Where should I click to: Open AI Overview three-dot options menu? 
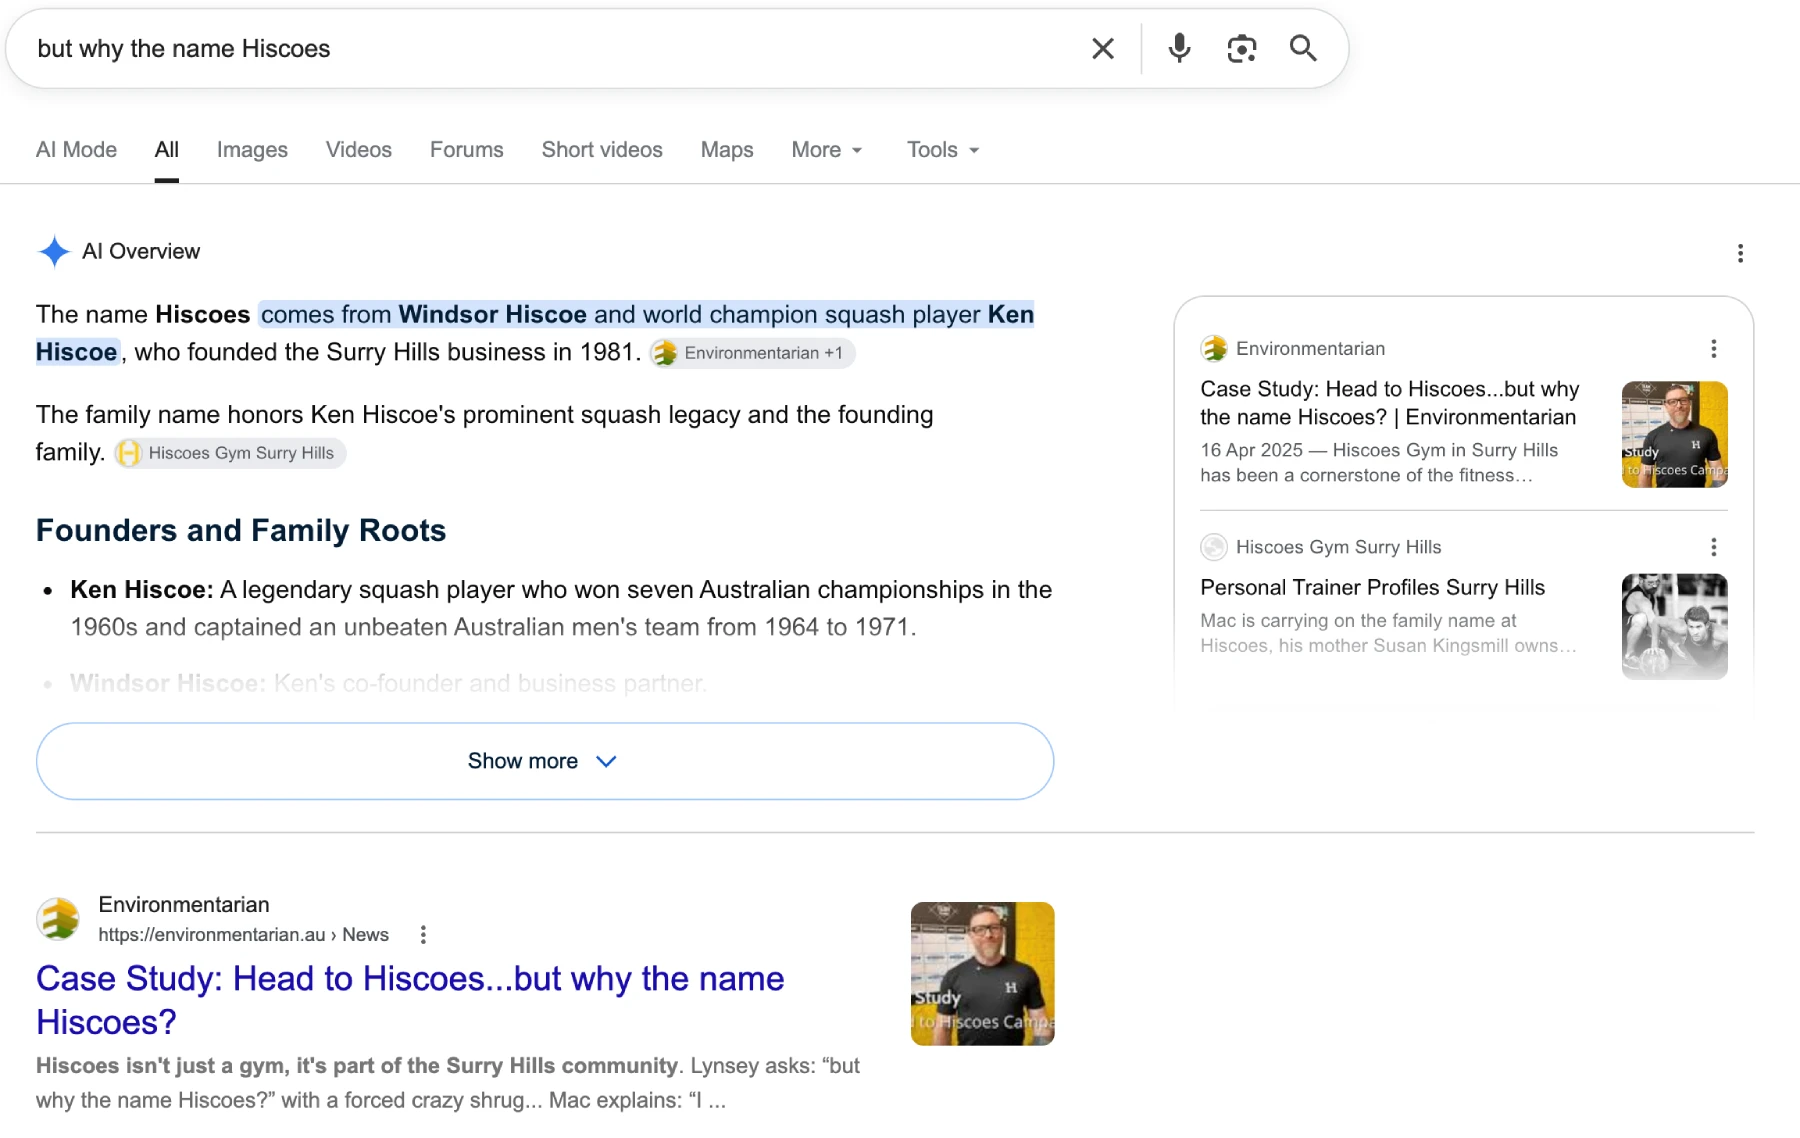click(1740, 253)
